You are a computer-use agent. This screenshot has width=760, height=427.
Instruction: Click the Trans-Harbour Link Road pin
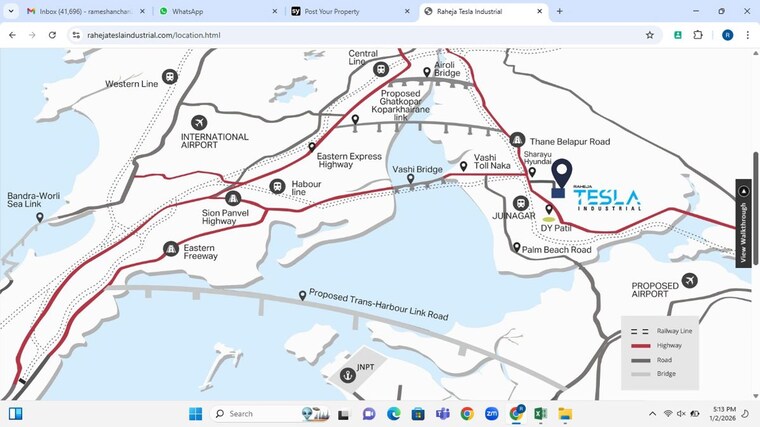point(302,295)
